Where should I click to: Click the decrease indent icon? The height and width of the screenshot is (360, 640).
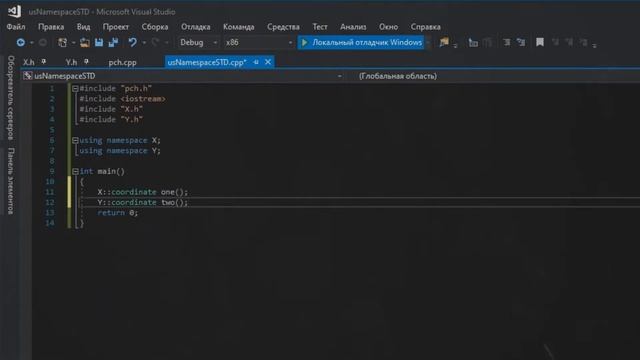pyautogui.click(x=507, y=42)
